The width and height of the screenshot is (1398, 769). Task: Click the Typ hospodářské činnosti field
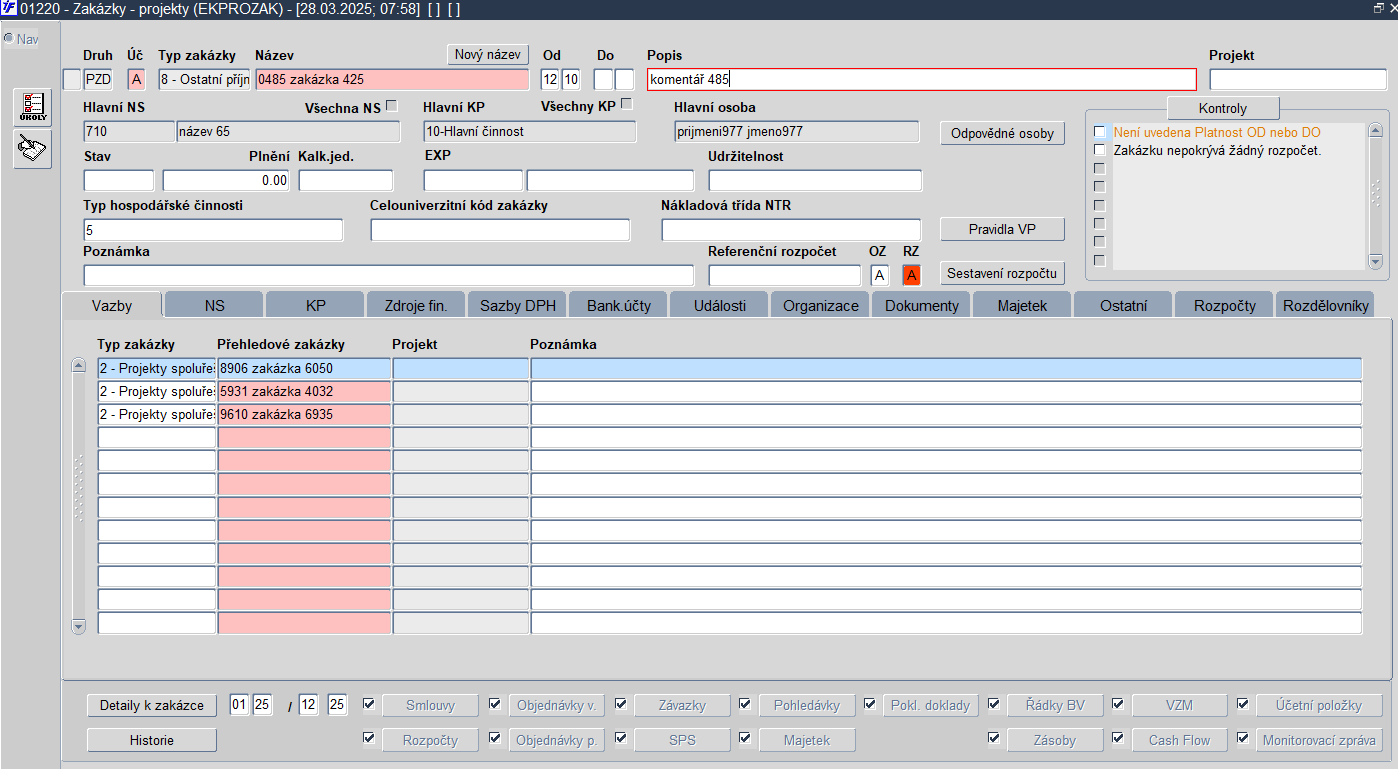(x=213, y=230)
